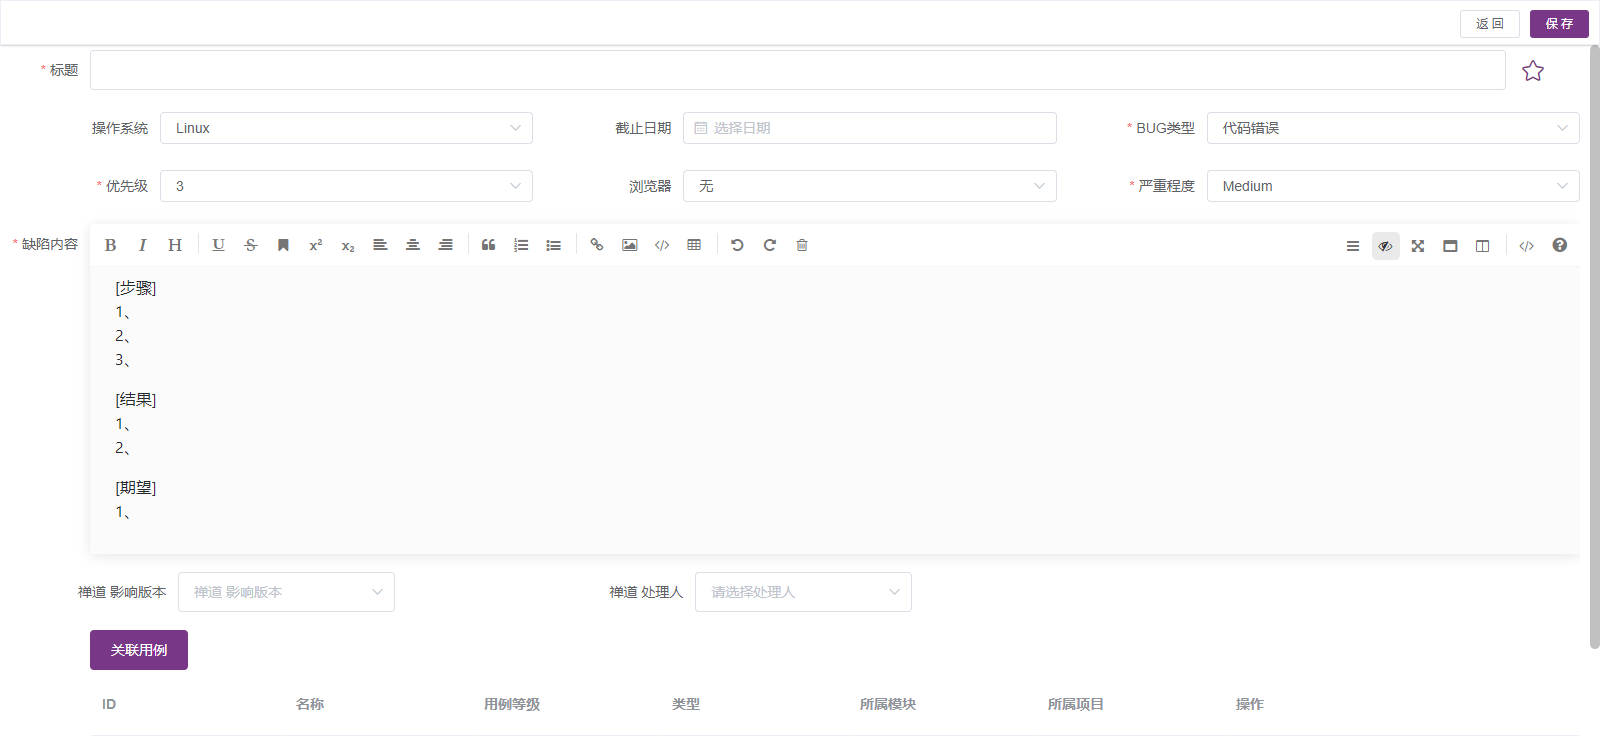The width and height of the screenshot is (1600, 753).
Task: Click the [期望] text in editor
Action: 136,488
